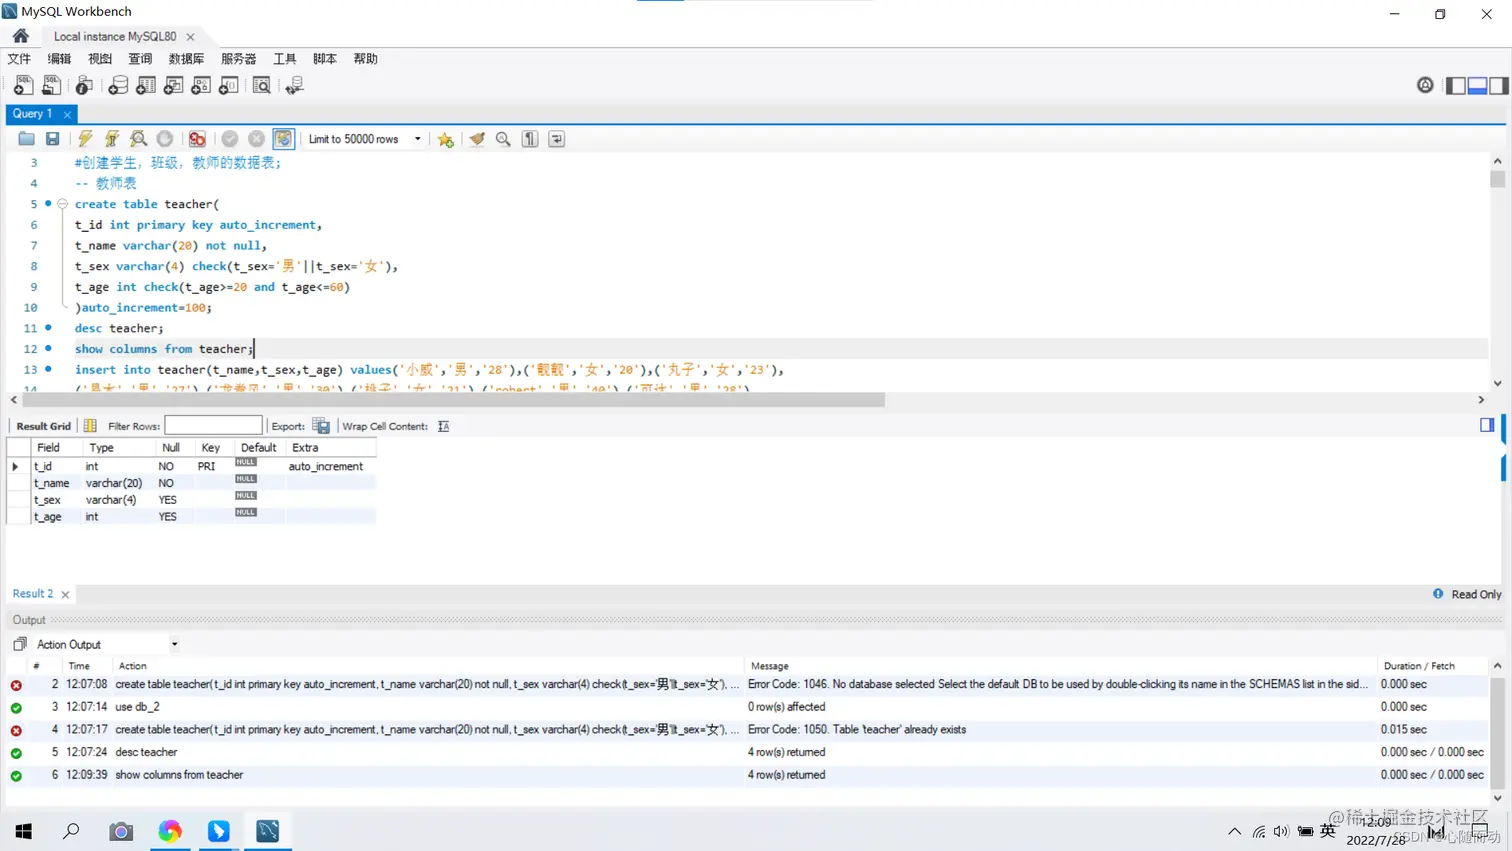Toggle result side panel icon

[x=1487, y=425]
